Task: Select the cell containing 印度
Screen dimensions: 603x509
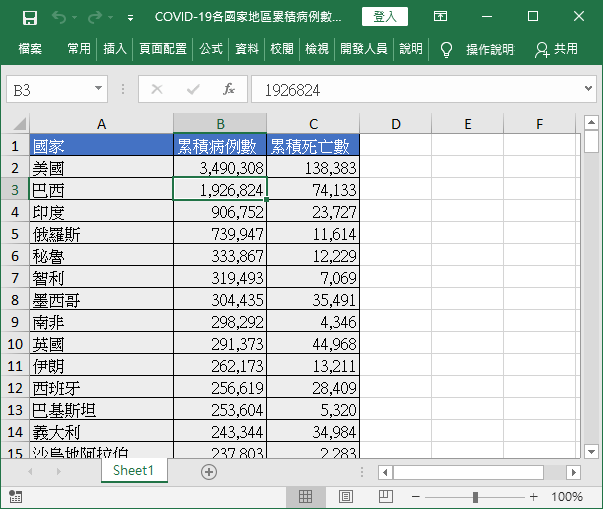Action: tap(102, 211)
